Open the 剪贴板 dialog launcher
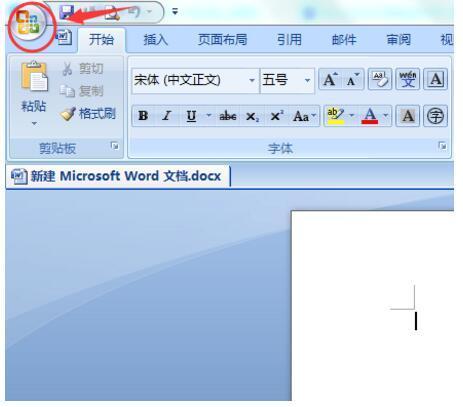The image size is (463, 407). coord(115,146)
